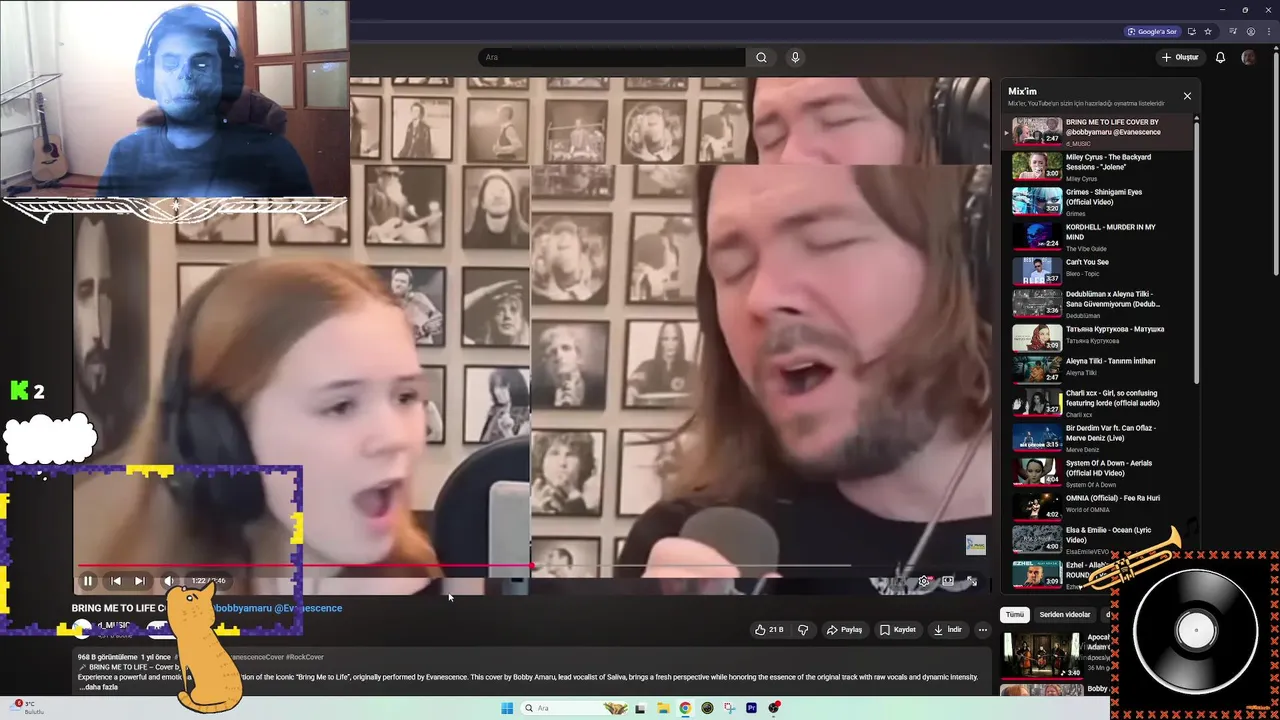Pause the YouTube video
Image resolution: width=1280 pixels, height=720 pixels.
coord(88,581)
